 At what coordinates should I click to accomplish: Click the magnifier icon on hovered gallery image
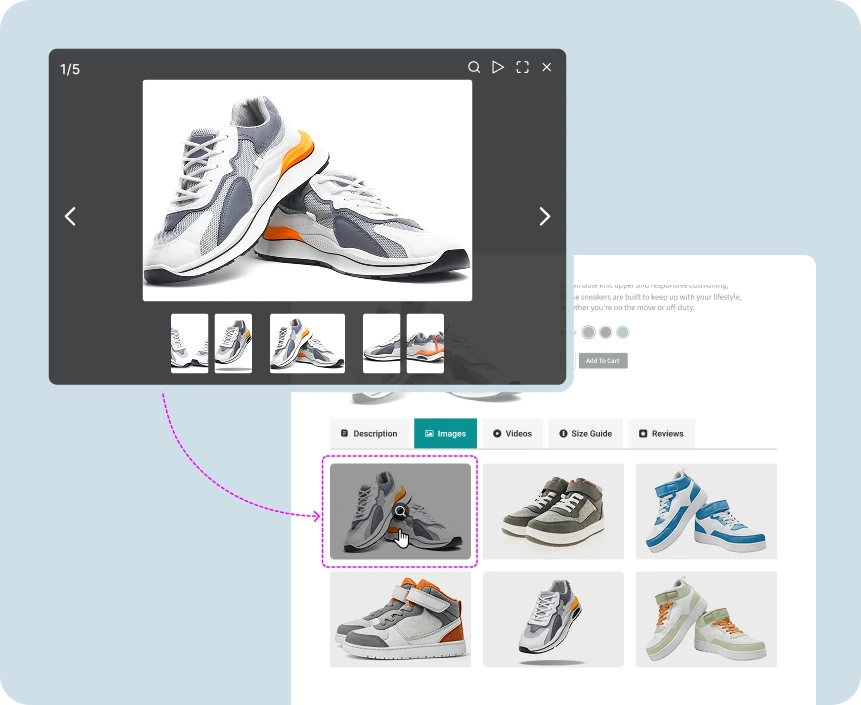click(400, 512)
